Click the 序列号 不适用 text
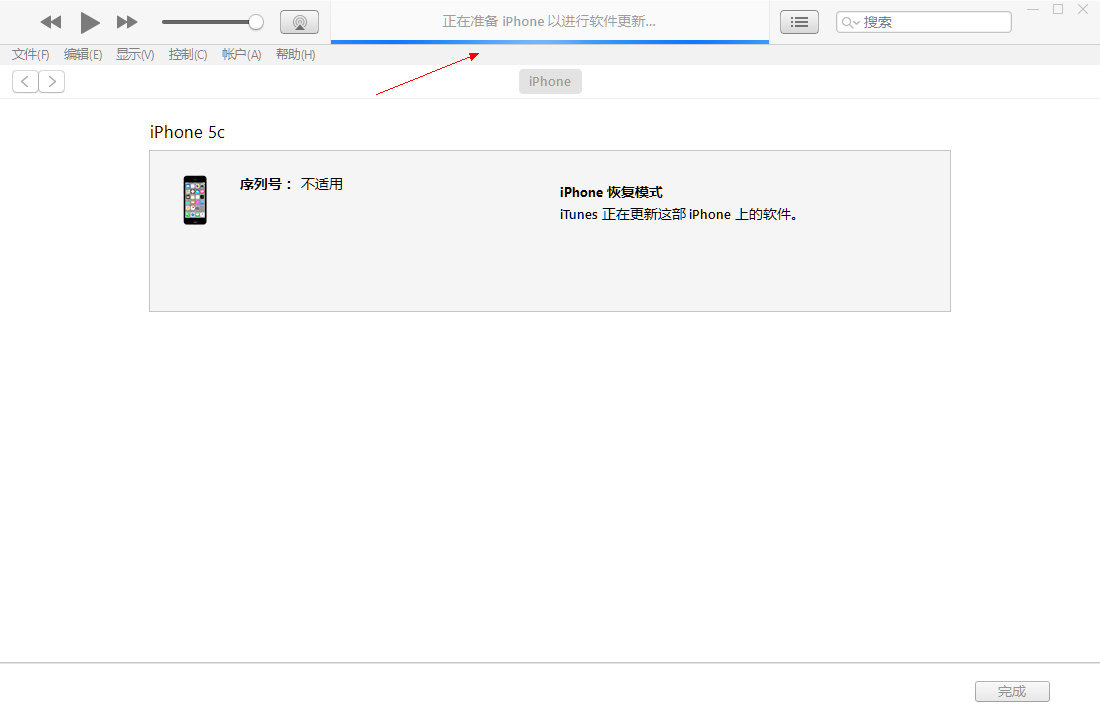This screenshot has height=719, width=1100. (291, 184)
